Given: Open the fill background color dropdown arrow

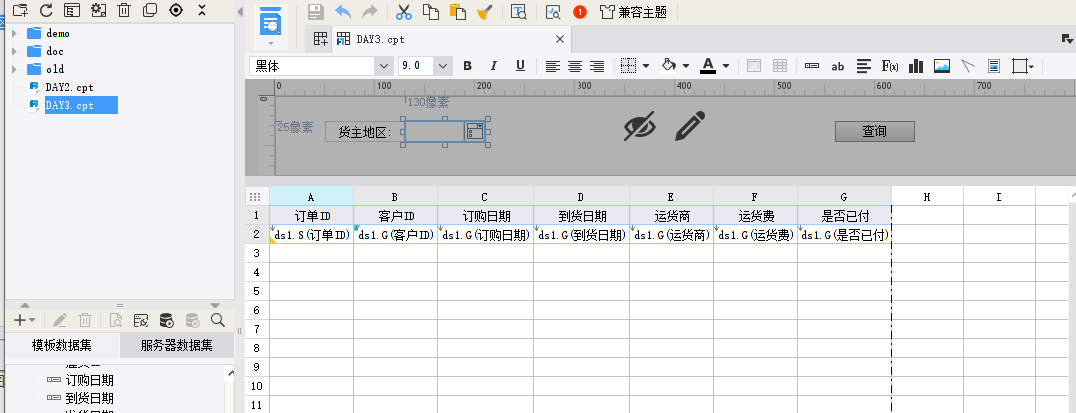Looking at the screenshot, I should tap(686, 66).
